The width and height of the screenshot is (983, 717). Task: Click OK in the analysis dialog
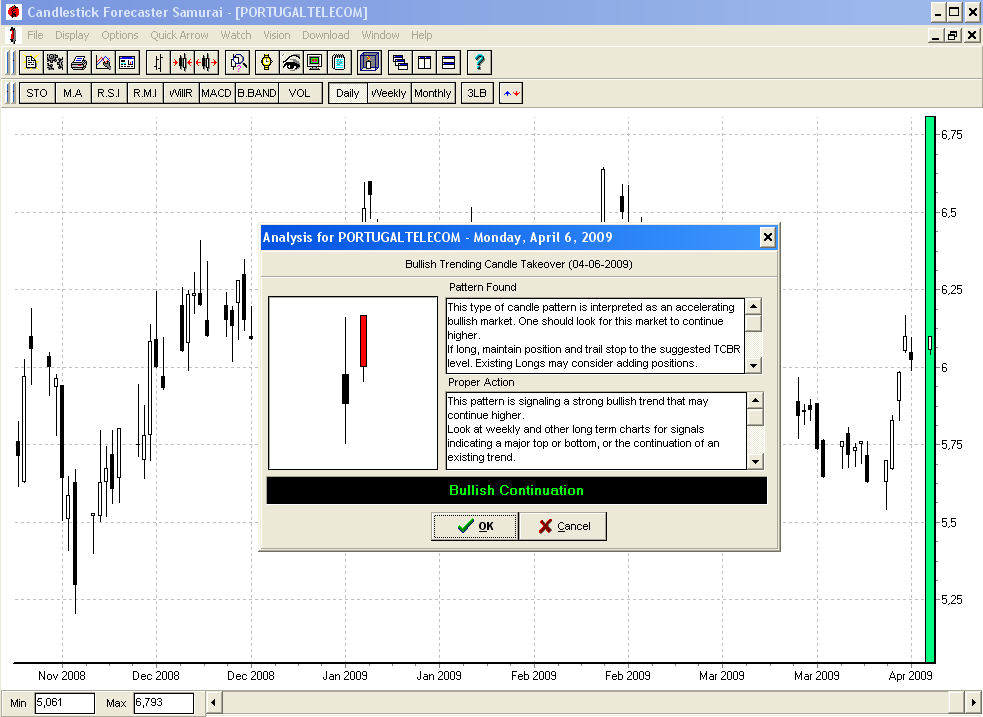[475, 526]
